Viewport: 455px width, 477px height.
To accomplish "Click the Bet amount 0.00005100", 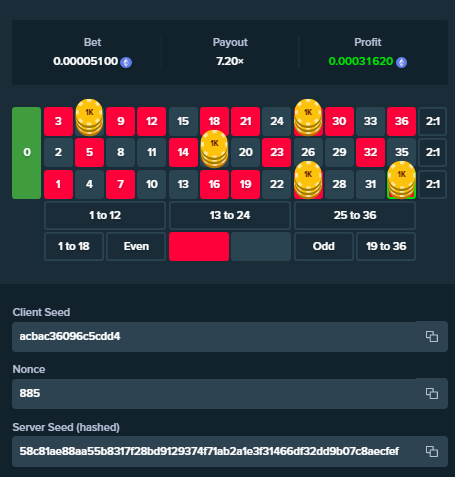I will tap(86, 61).
